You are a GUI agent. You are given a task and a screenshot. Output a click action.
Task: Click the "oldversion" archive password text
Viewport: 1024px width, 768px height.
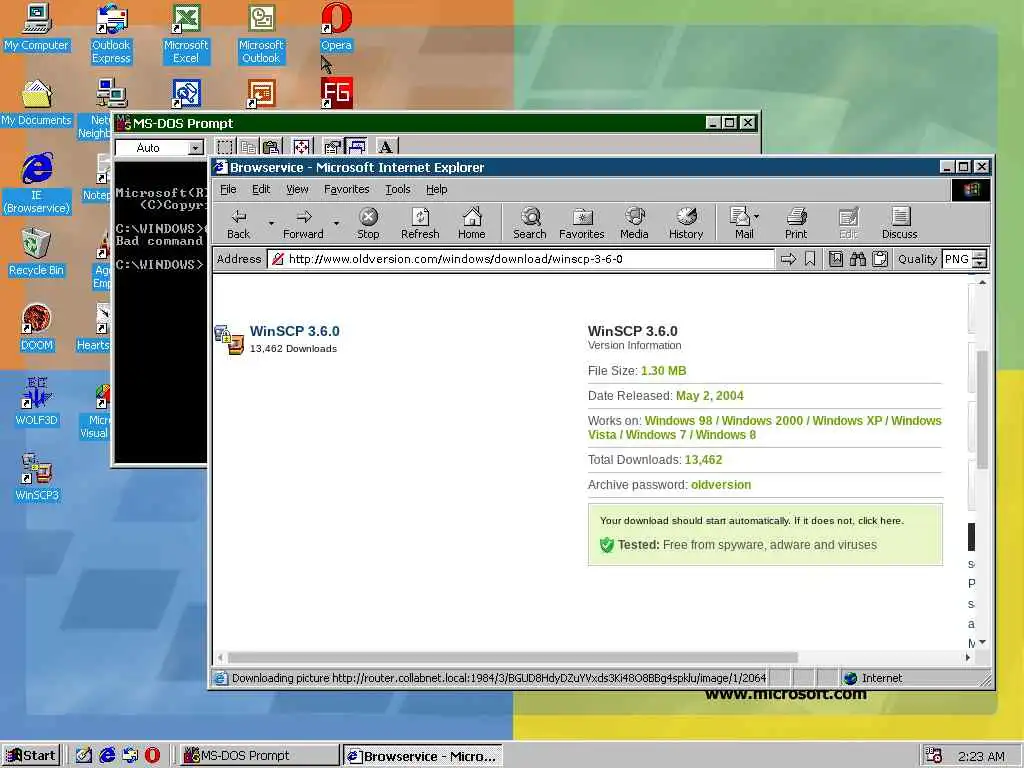[x=721, y=485]
